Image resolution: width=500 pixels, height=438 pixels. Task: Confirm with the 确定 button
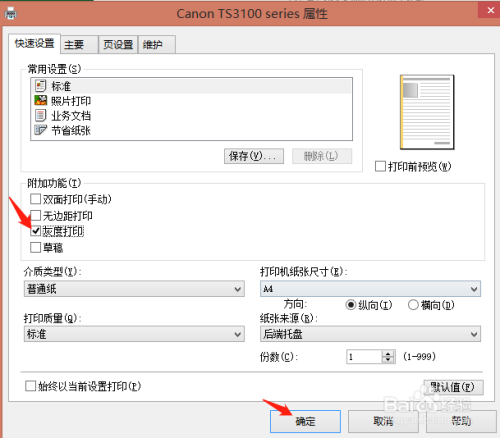[305, 421]
